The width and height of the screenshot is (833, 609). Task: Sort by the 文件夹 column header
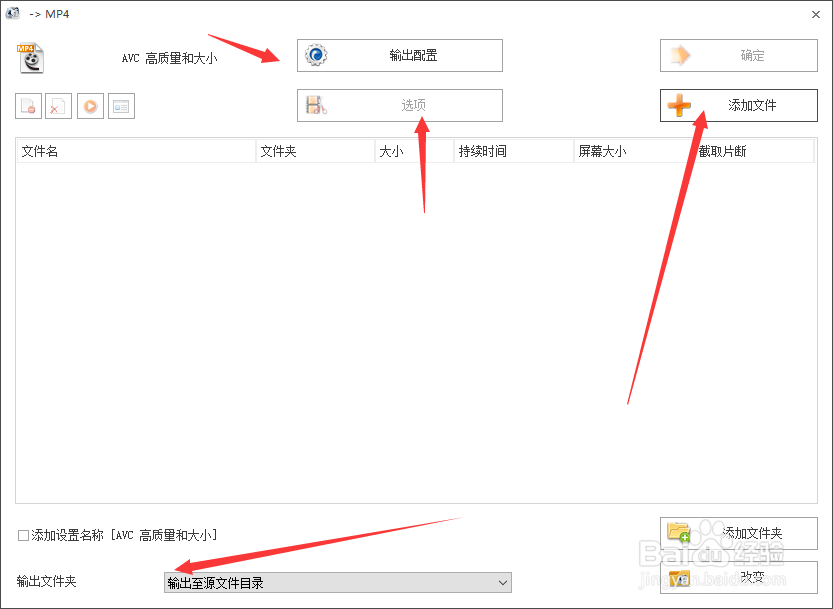pyautogui.click(x=315, y=151)
